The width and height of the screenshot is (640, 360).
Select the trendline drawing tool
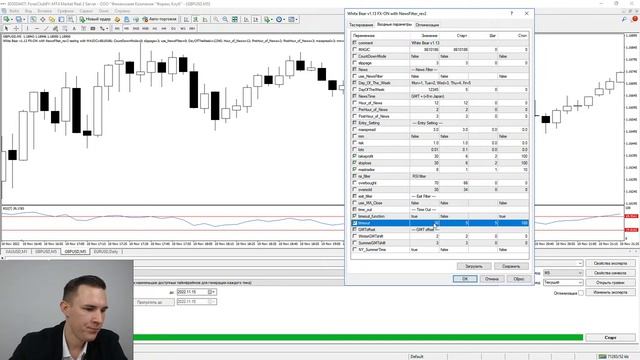tap(46, 29)
